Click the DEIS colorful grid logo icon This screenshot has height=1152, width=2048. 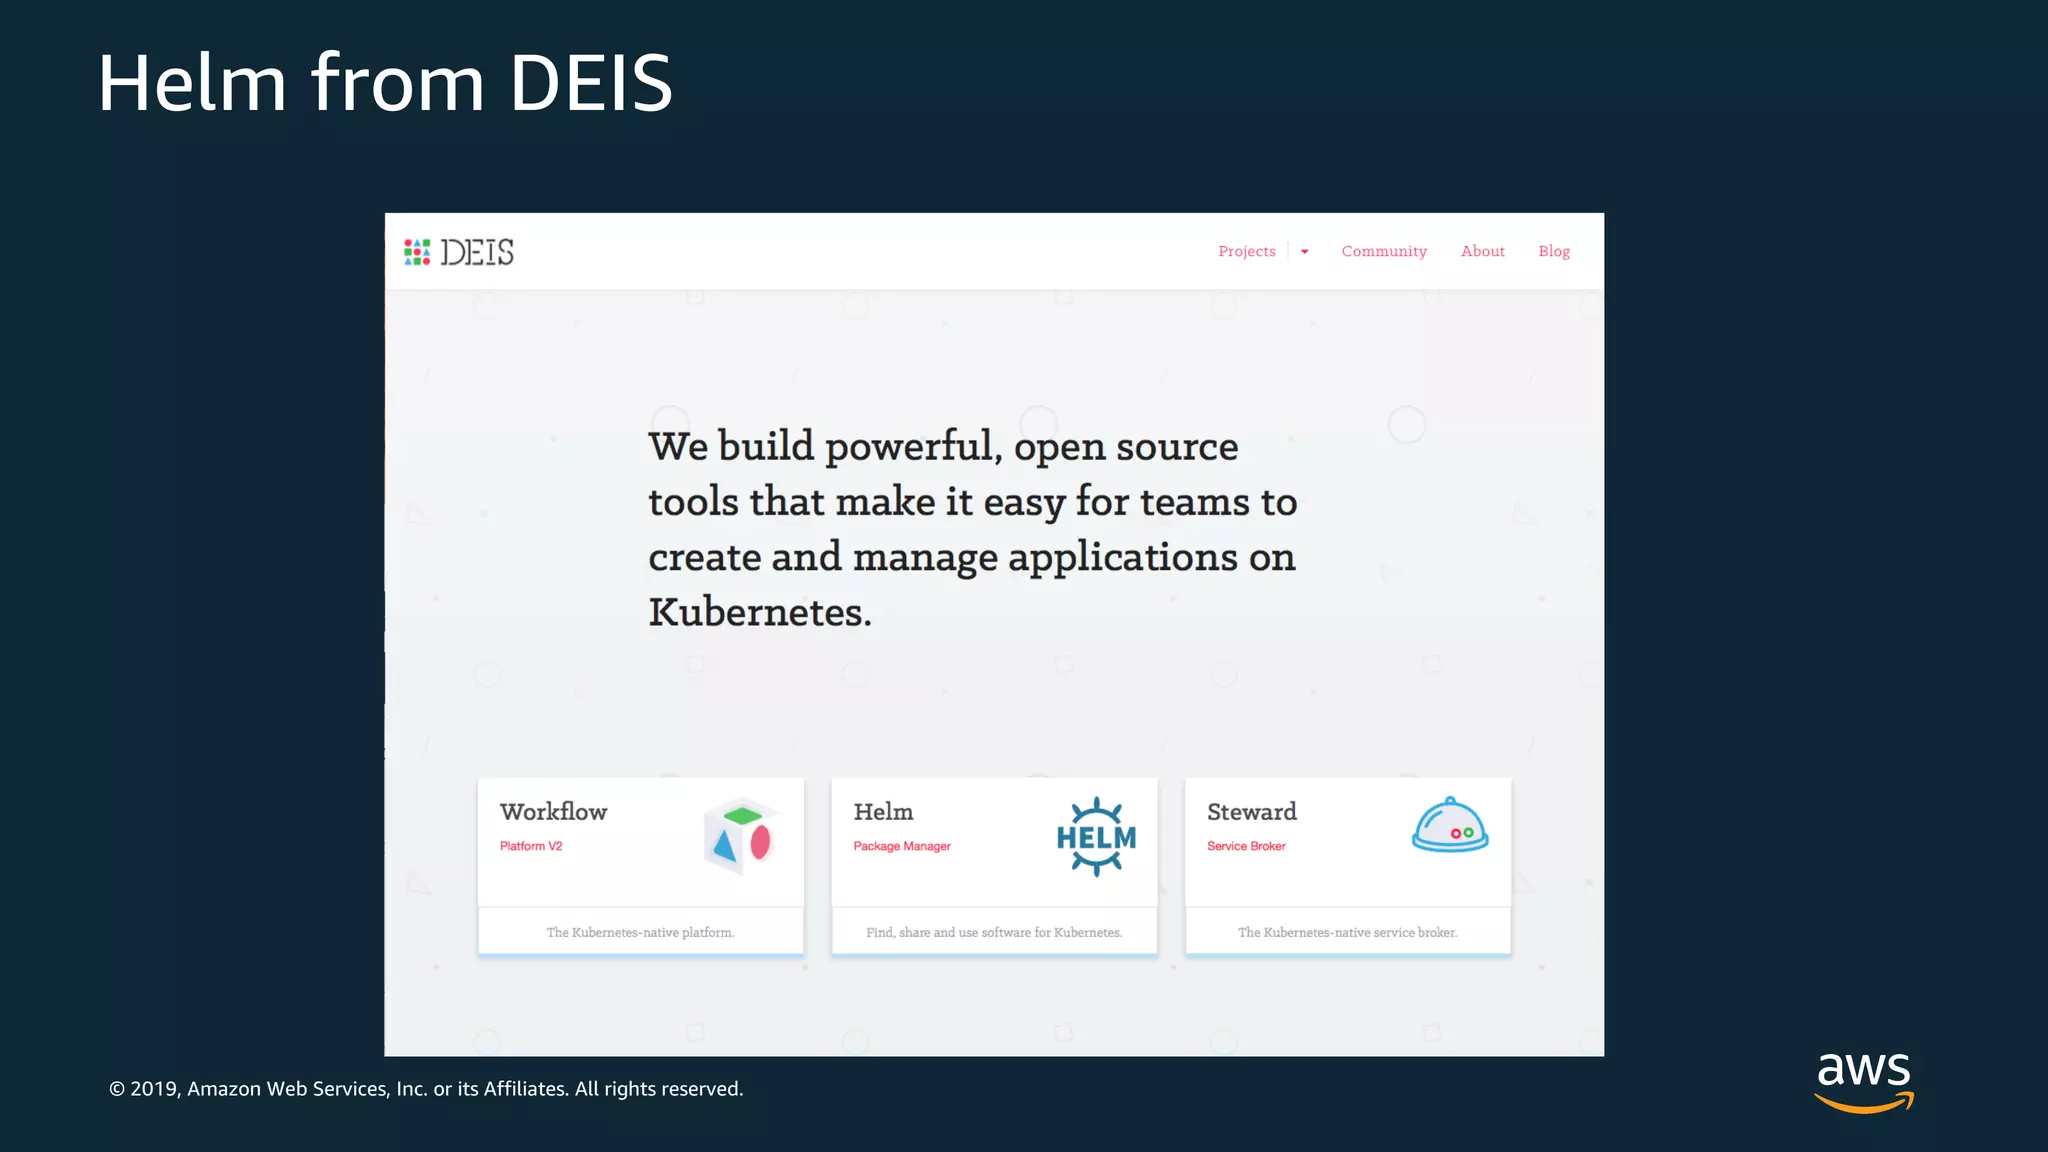tap(417, 252)
